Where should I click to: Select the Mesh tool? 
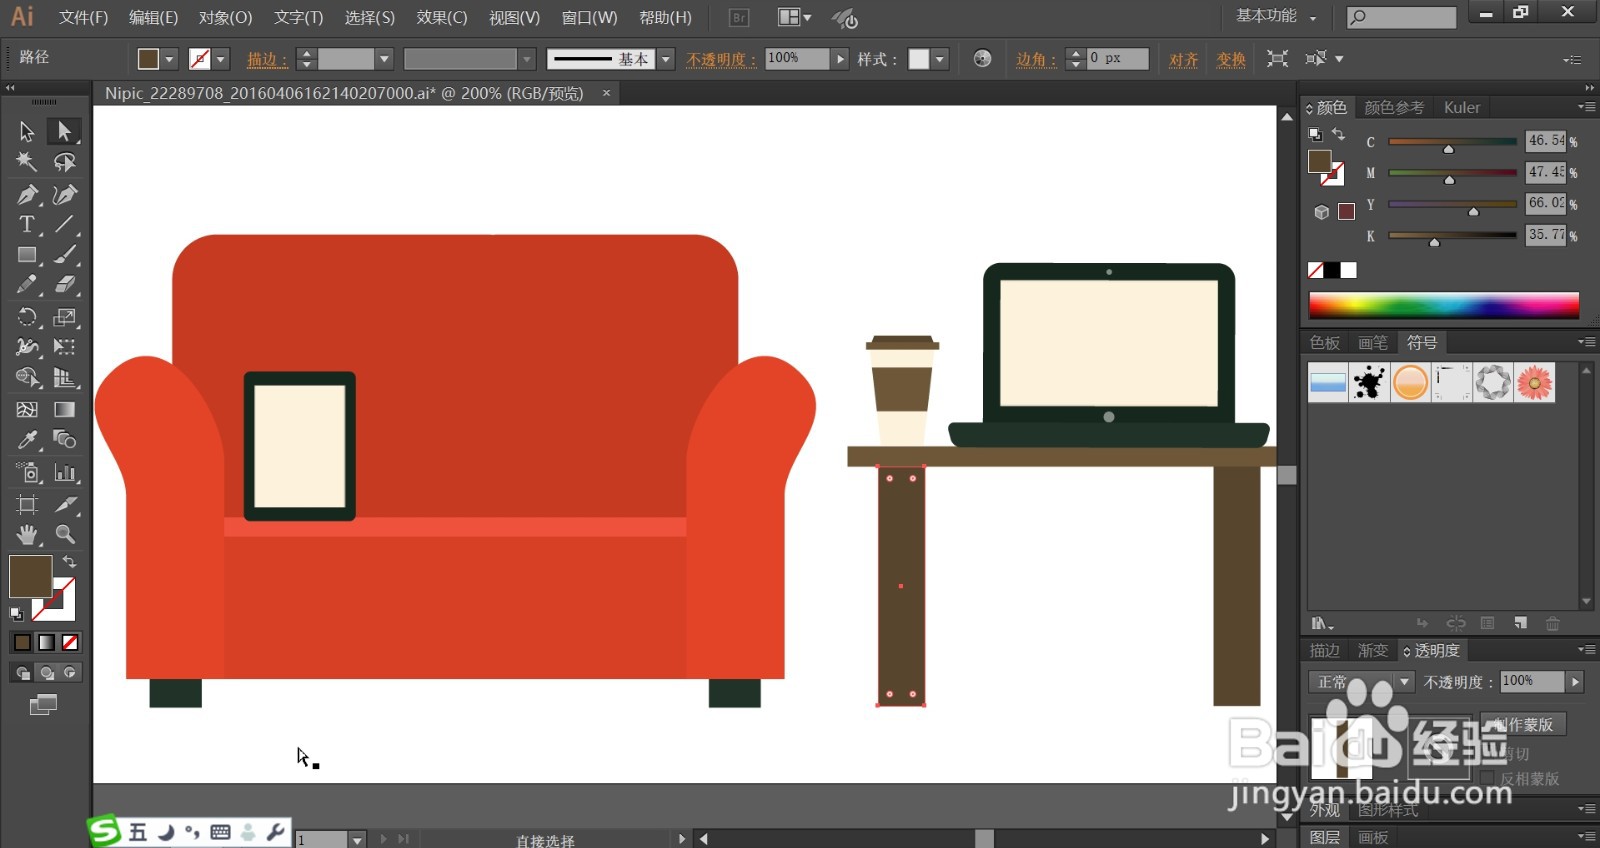pyautogui.click(x=27, y=409)
